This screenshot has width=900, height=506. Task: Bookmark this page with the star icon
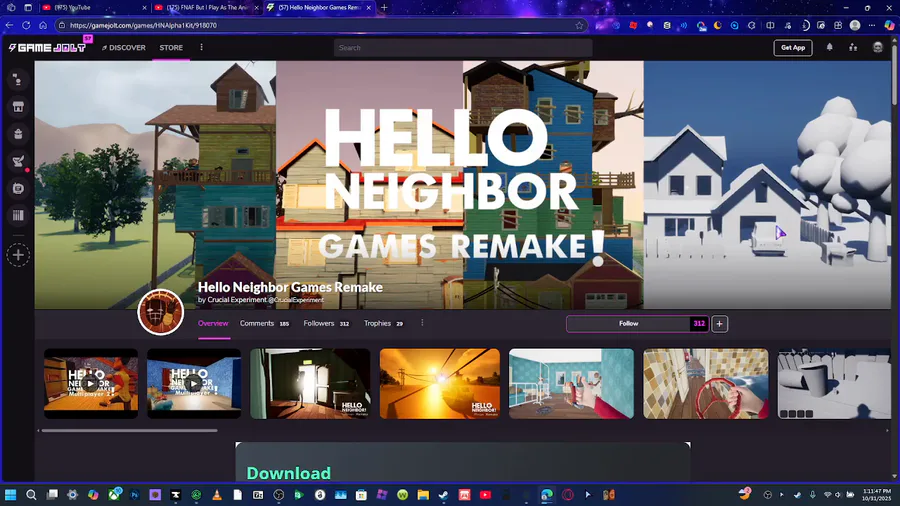pos(579,25)
